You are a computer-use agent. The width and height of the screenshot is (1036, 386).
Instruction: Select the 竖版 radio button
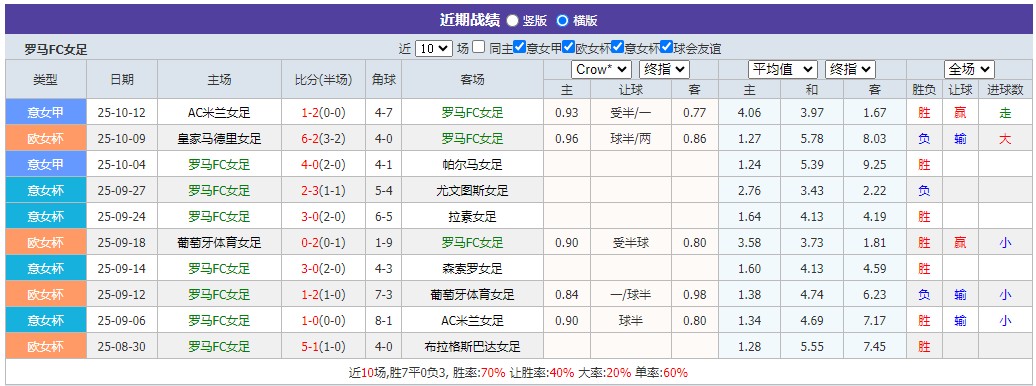tap(513, 20)
